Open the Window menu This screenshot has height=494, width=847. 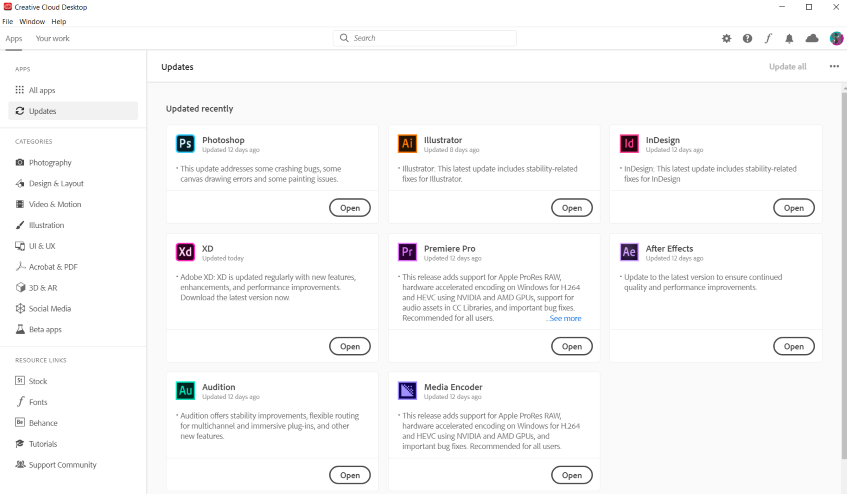pos(32,22)
